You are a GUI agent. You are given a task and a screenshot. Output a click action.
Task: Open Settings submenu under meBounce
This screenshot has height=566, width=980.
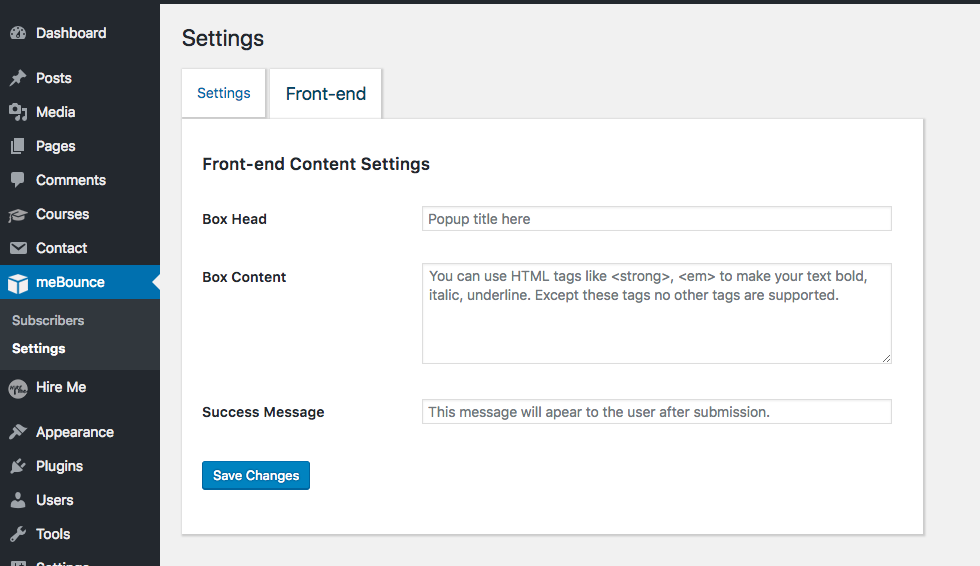coord(39,349)
